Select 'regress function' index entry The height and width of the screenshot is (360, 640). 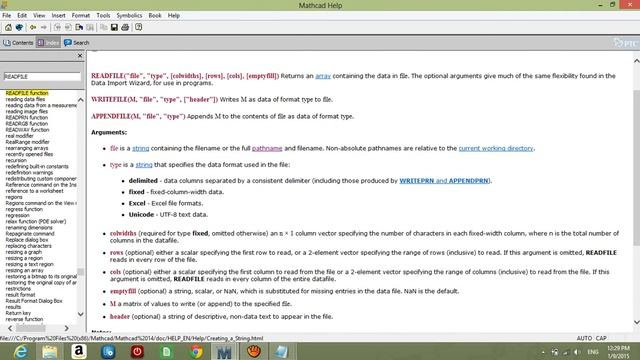24,209
